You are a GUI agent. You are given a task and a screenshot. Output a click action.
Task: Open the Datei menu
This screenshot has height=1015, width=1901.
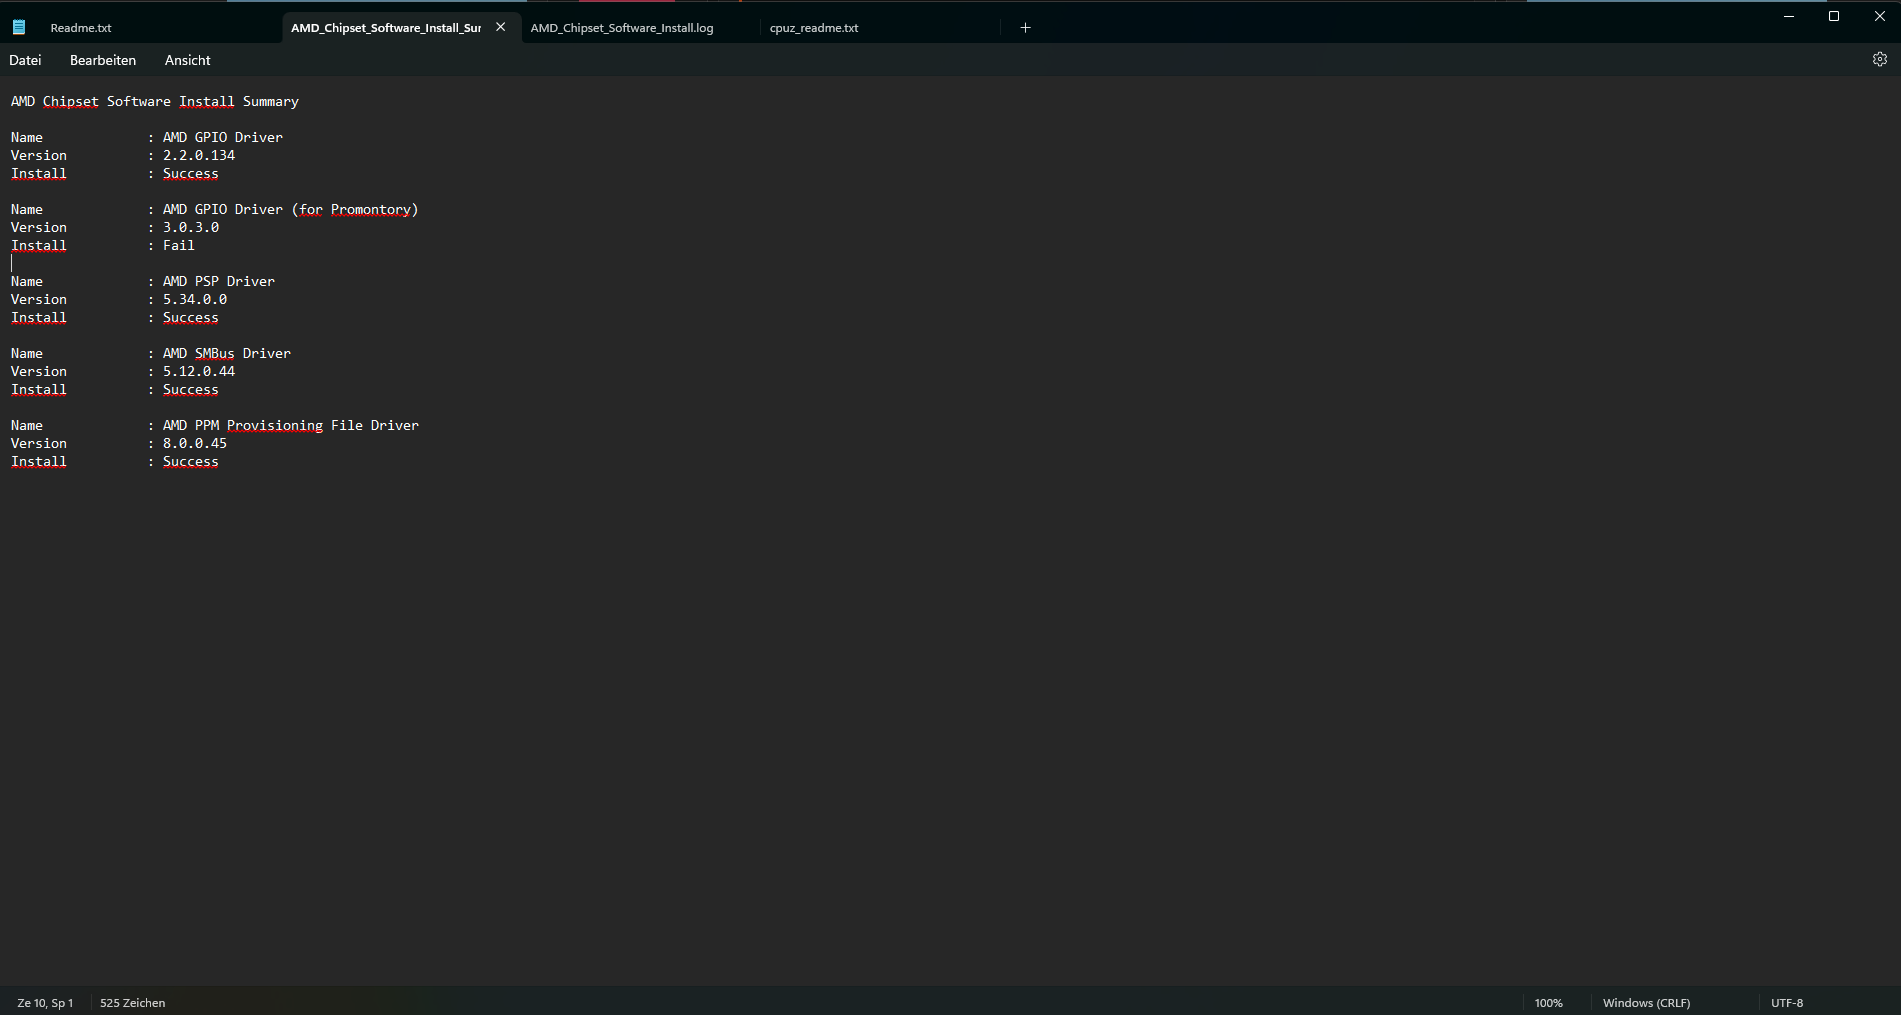[x=25, y=60]
